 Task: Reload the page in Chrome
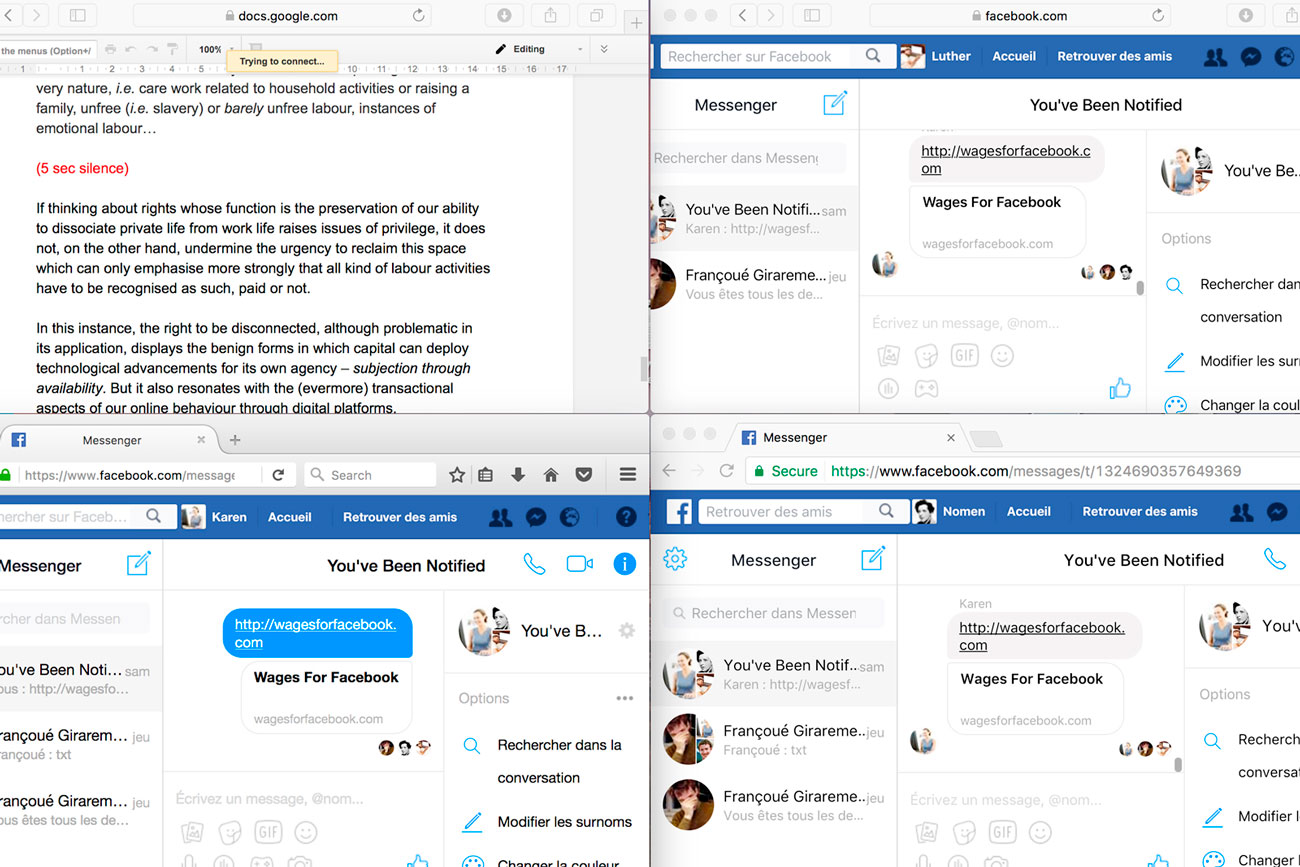(727, 471)
